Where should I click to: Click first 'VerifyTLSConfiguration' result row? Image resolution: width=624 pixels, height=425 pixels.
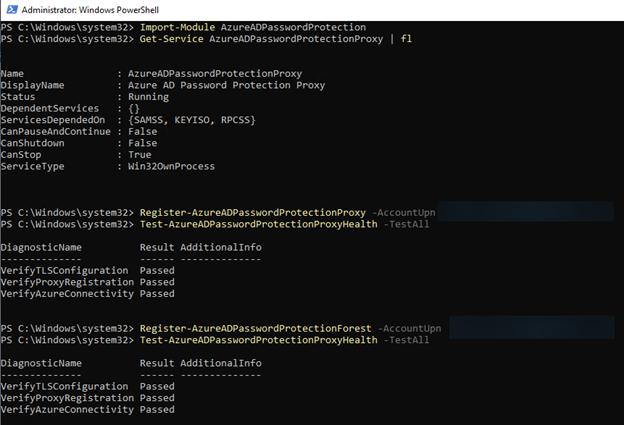88,271
